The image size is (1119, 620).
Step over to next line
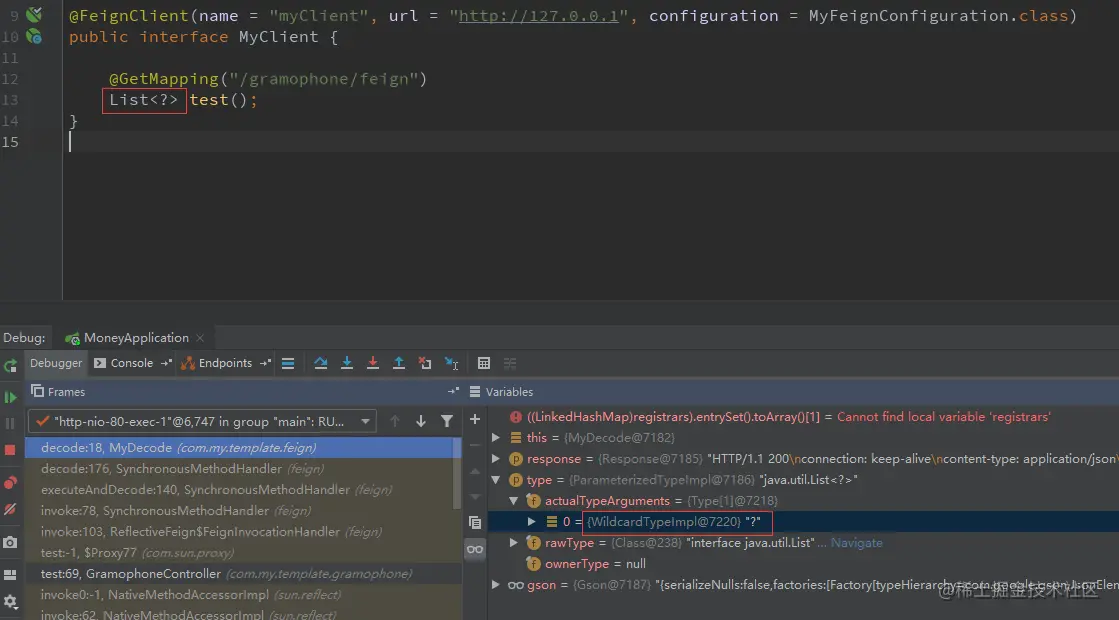(320, 364)
